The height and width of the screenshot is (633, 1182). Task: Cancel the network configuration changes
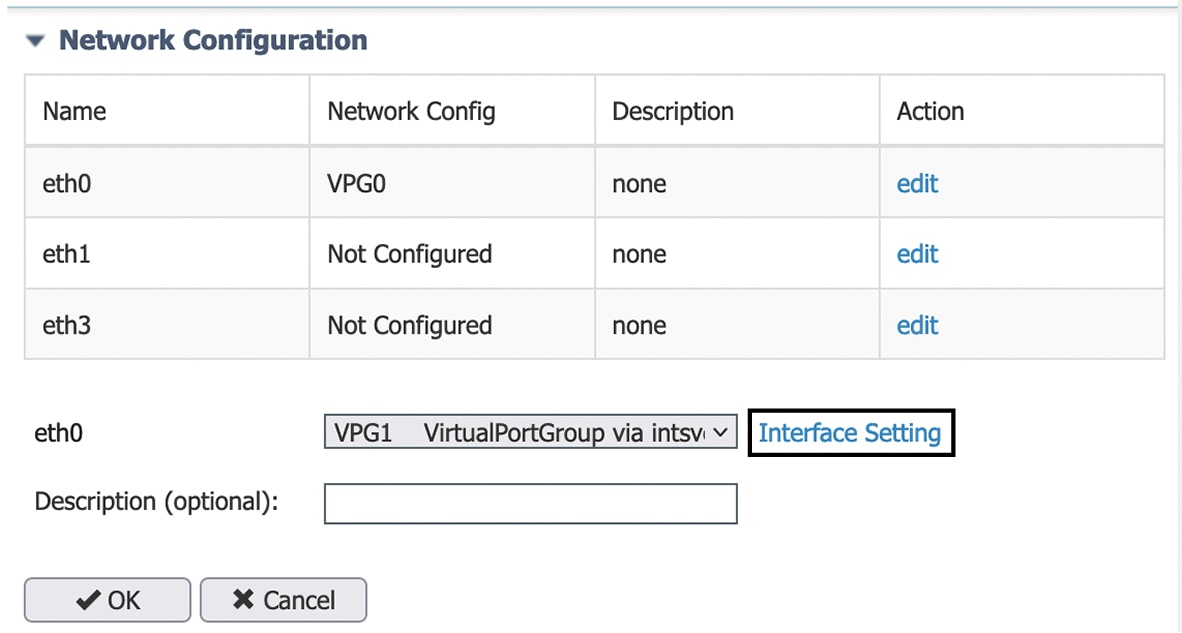tap(283, 600)
